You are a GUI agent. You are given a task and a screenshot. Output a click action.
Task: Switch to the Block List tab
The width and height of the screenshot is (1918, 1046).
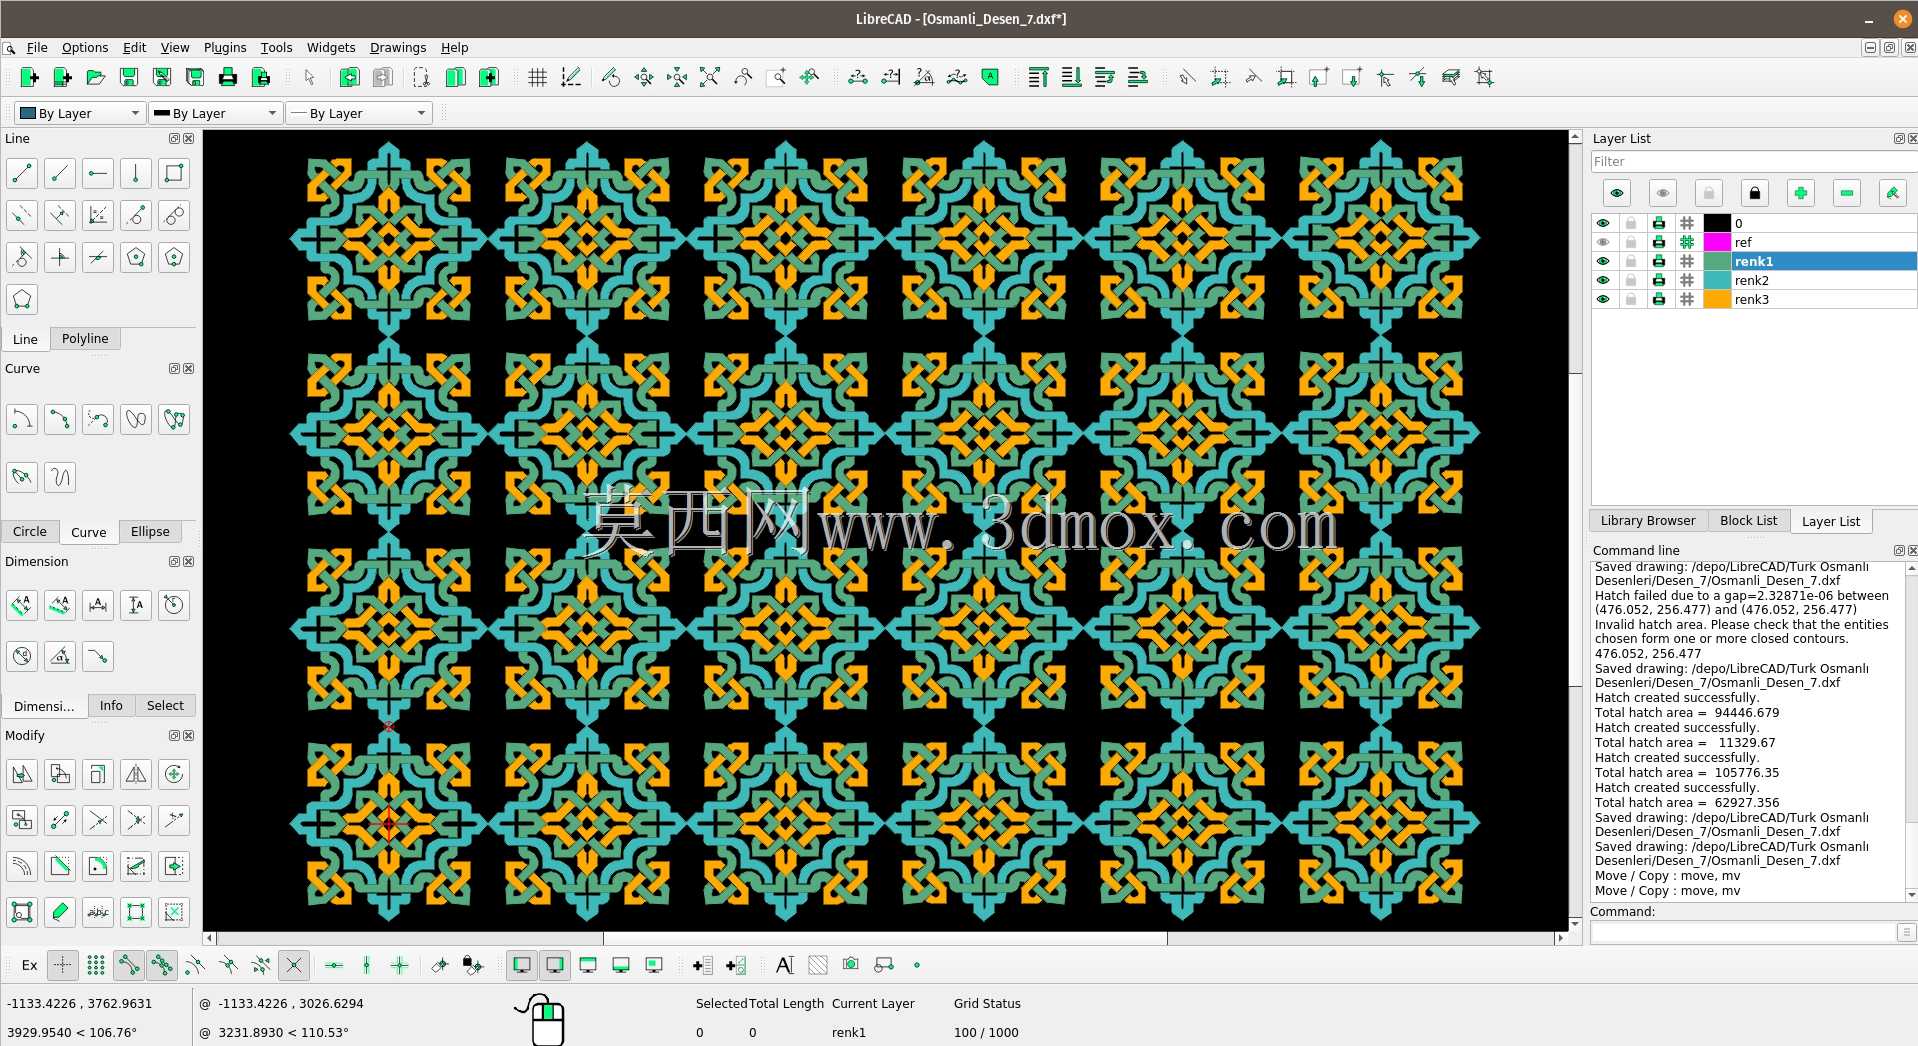[x=1748, y=521]
